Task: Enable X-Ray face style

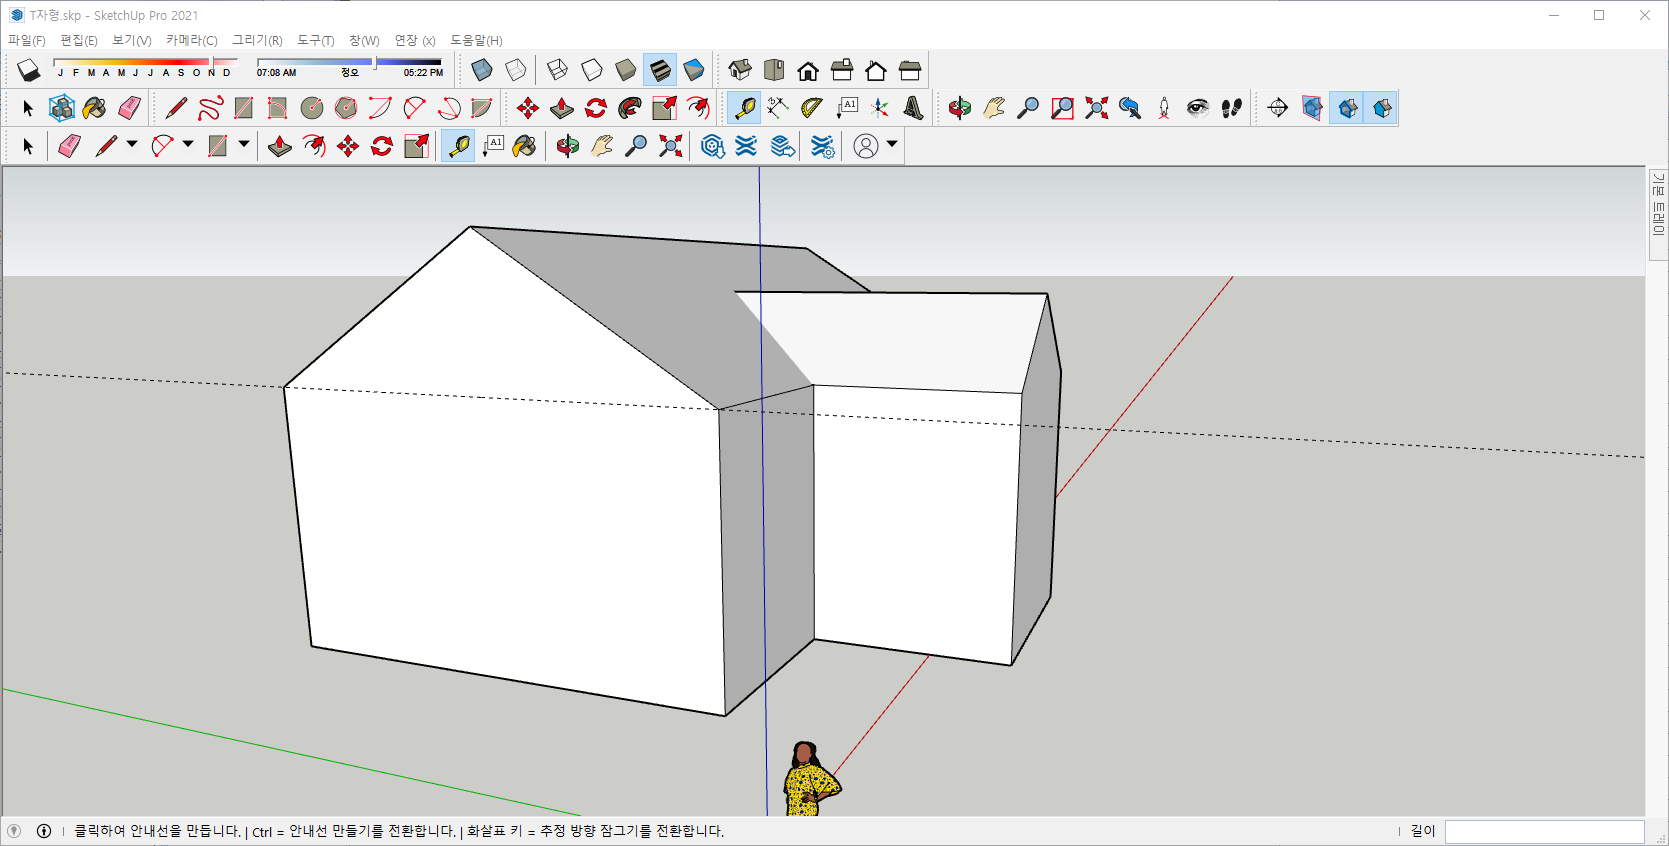Action: tap(482, 70)
